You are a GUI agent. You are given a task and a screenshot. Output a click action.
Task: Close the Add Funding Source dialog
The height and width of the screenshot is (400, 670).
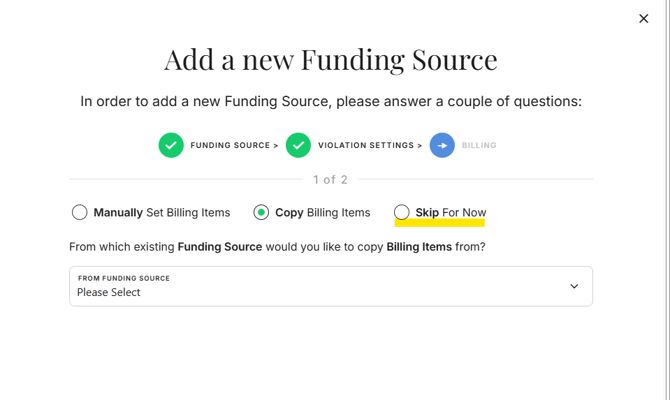click(643, 18)
